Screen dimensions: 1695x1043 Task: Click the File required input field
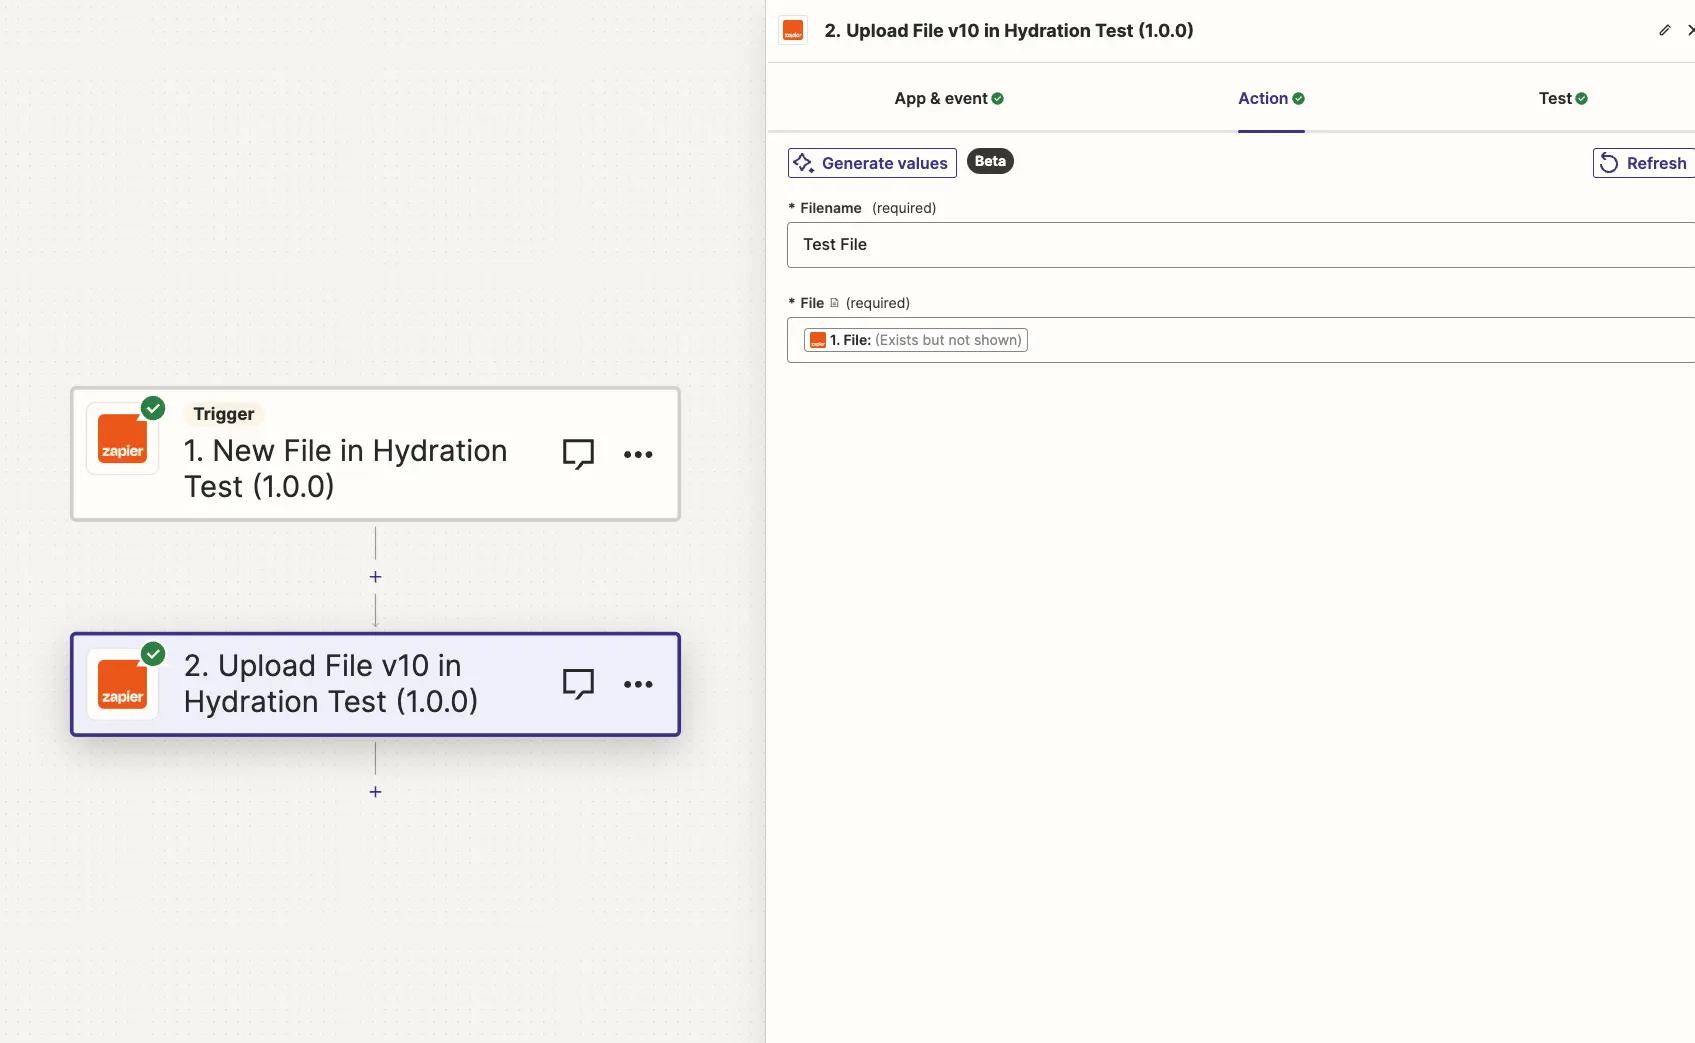coord(1241,340)
